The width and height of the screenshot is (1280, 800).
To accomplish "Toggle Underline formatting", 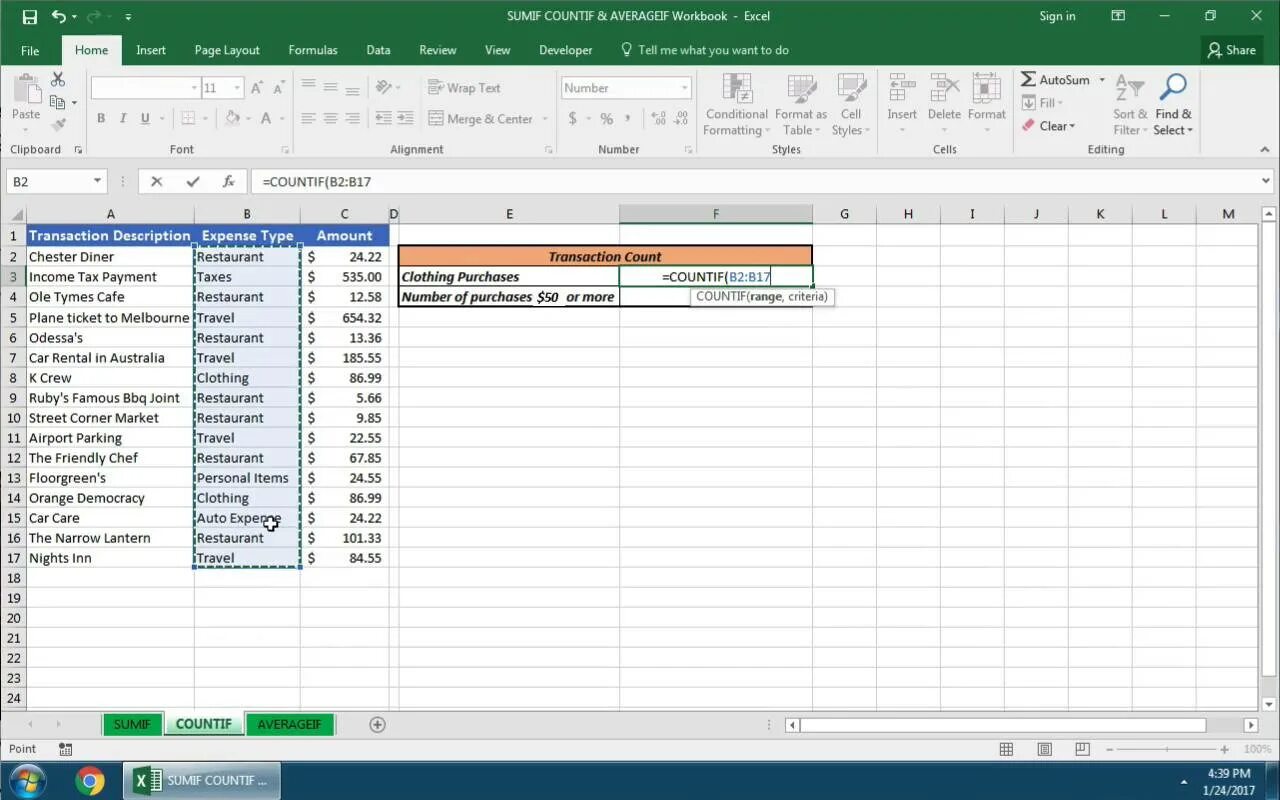I will coord(145,118).
